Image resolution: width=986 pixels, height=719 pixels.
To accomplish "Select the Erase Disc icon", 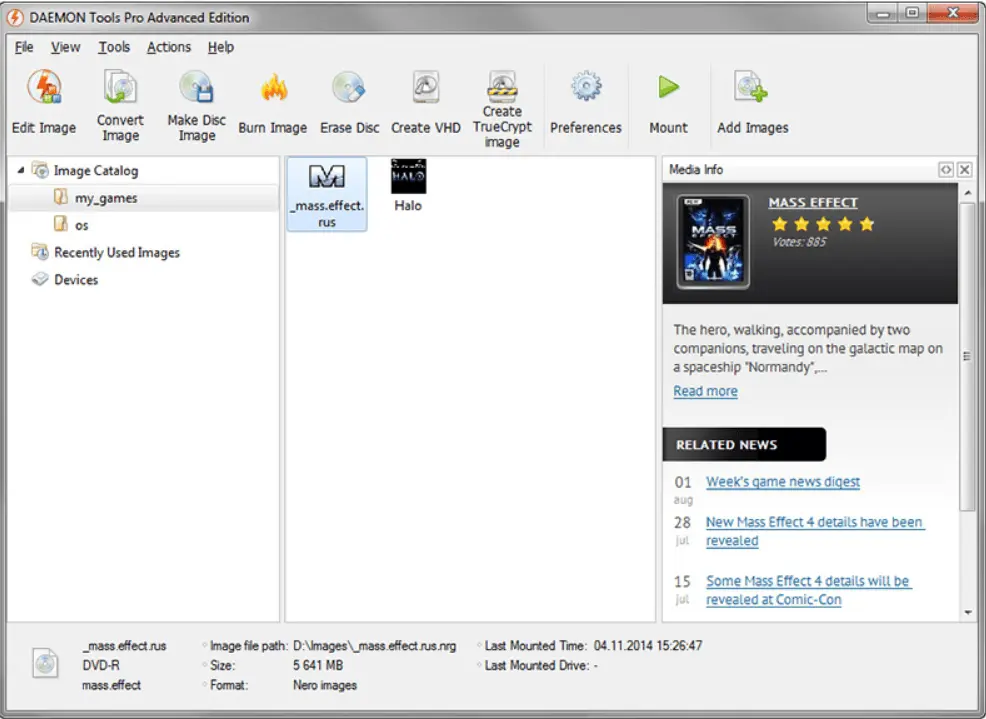I will pyautogui.click(x=349, y=90).
